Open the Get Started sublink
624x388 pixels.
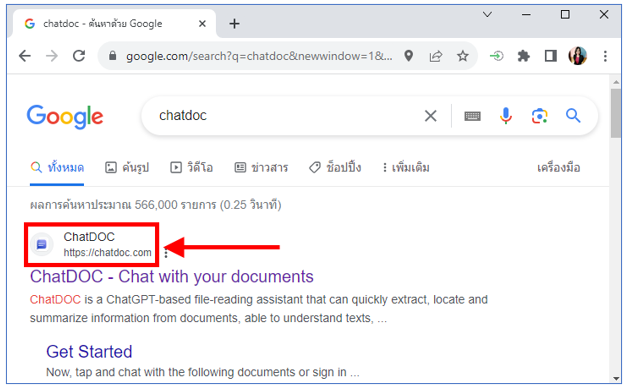pyautogui.click(x=89, y=352)
